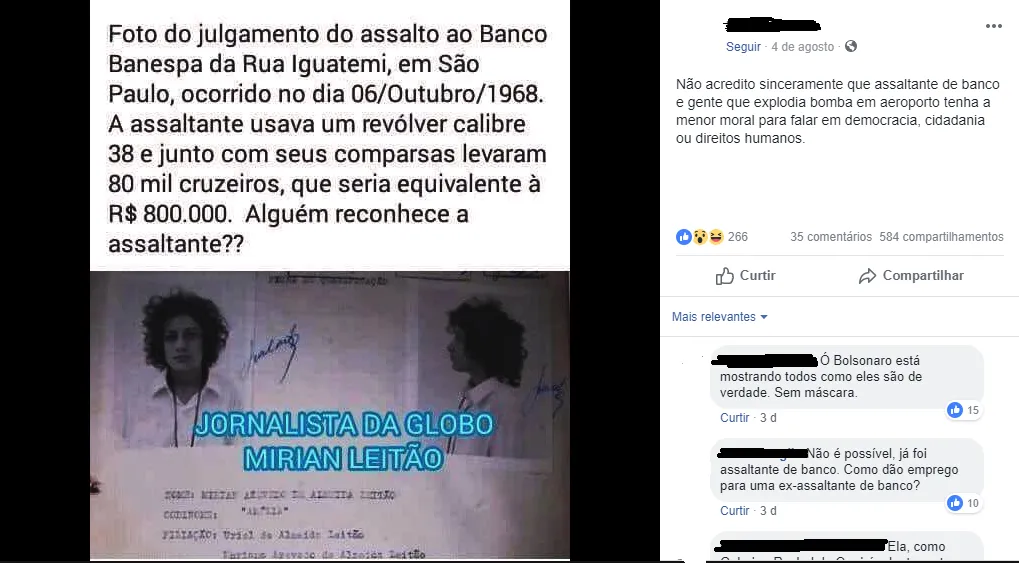The width and height of the screenshot is (1019, 563).
Task: Click the thumbs-up Curtir icon on post
Action: click(x=725, y=276)
